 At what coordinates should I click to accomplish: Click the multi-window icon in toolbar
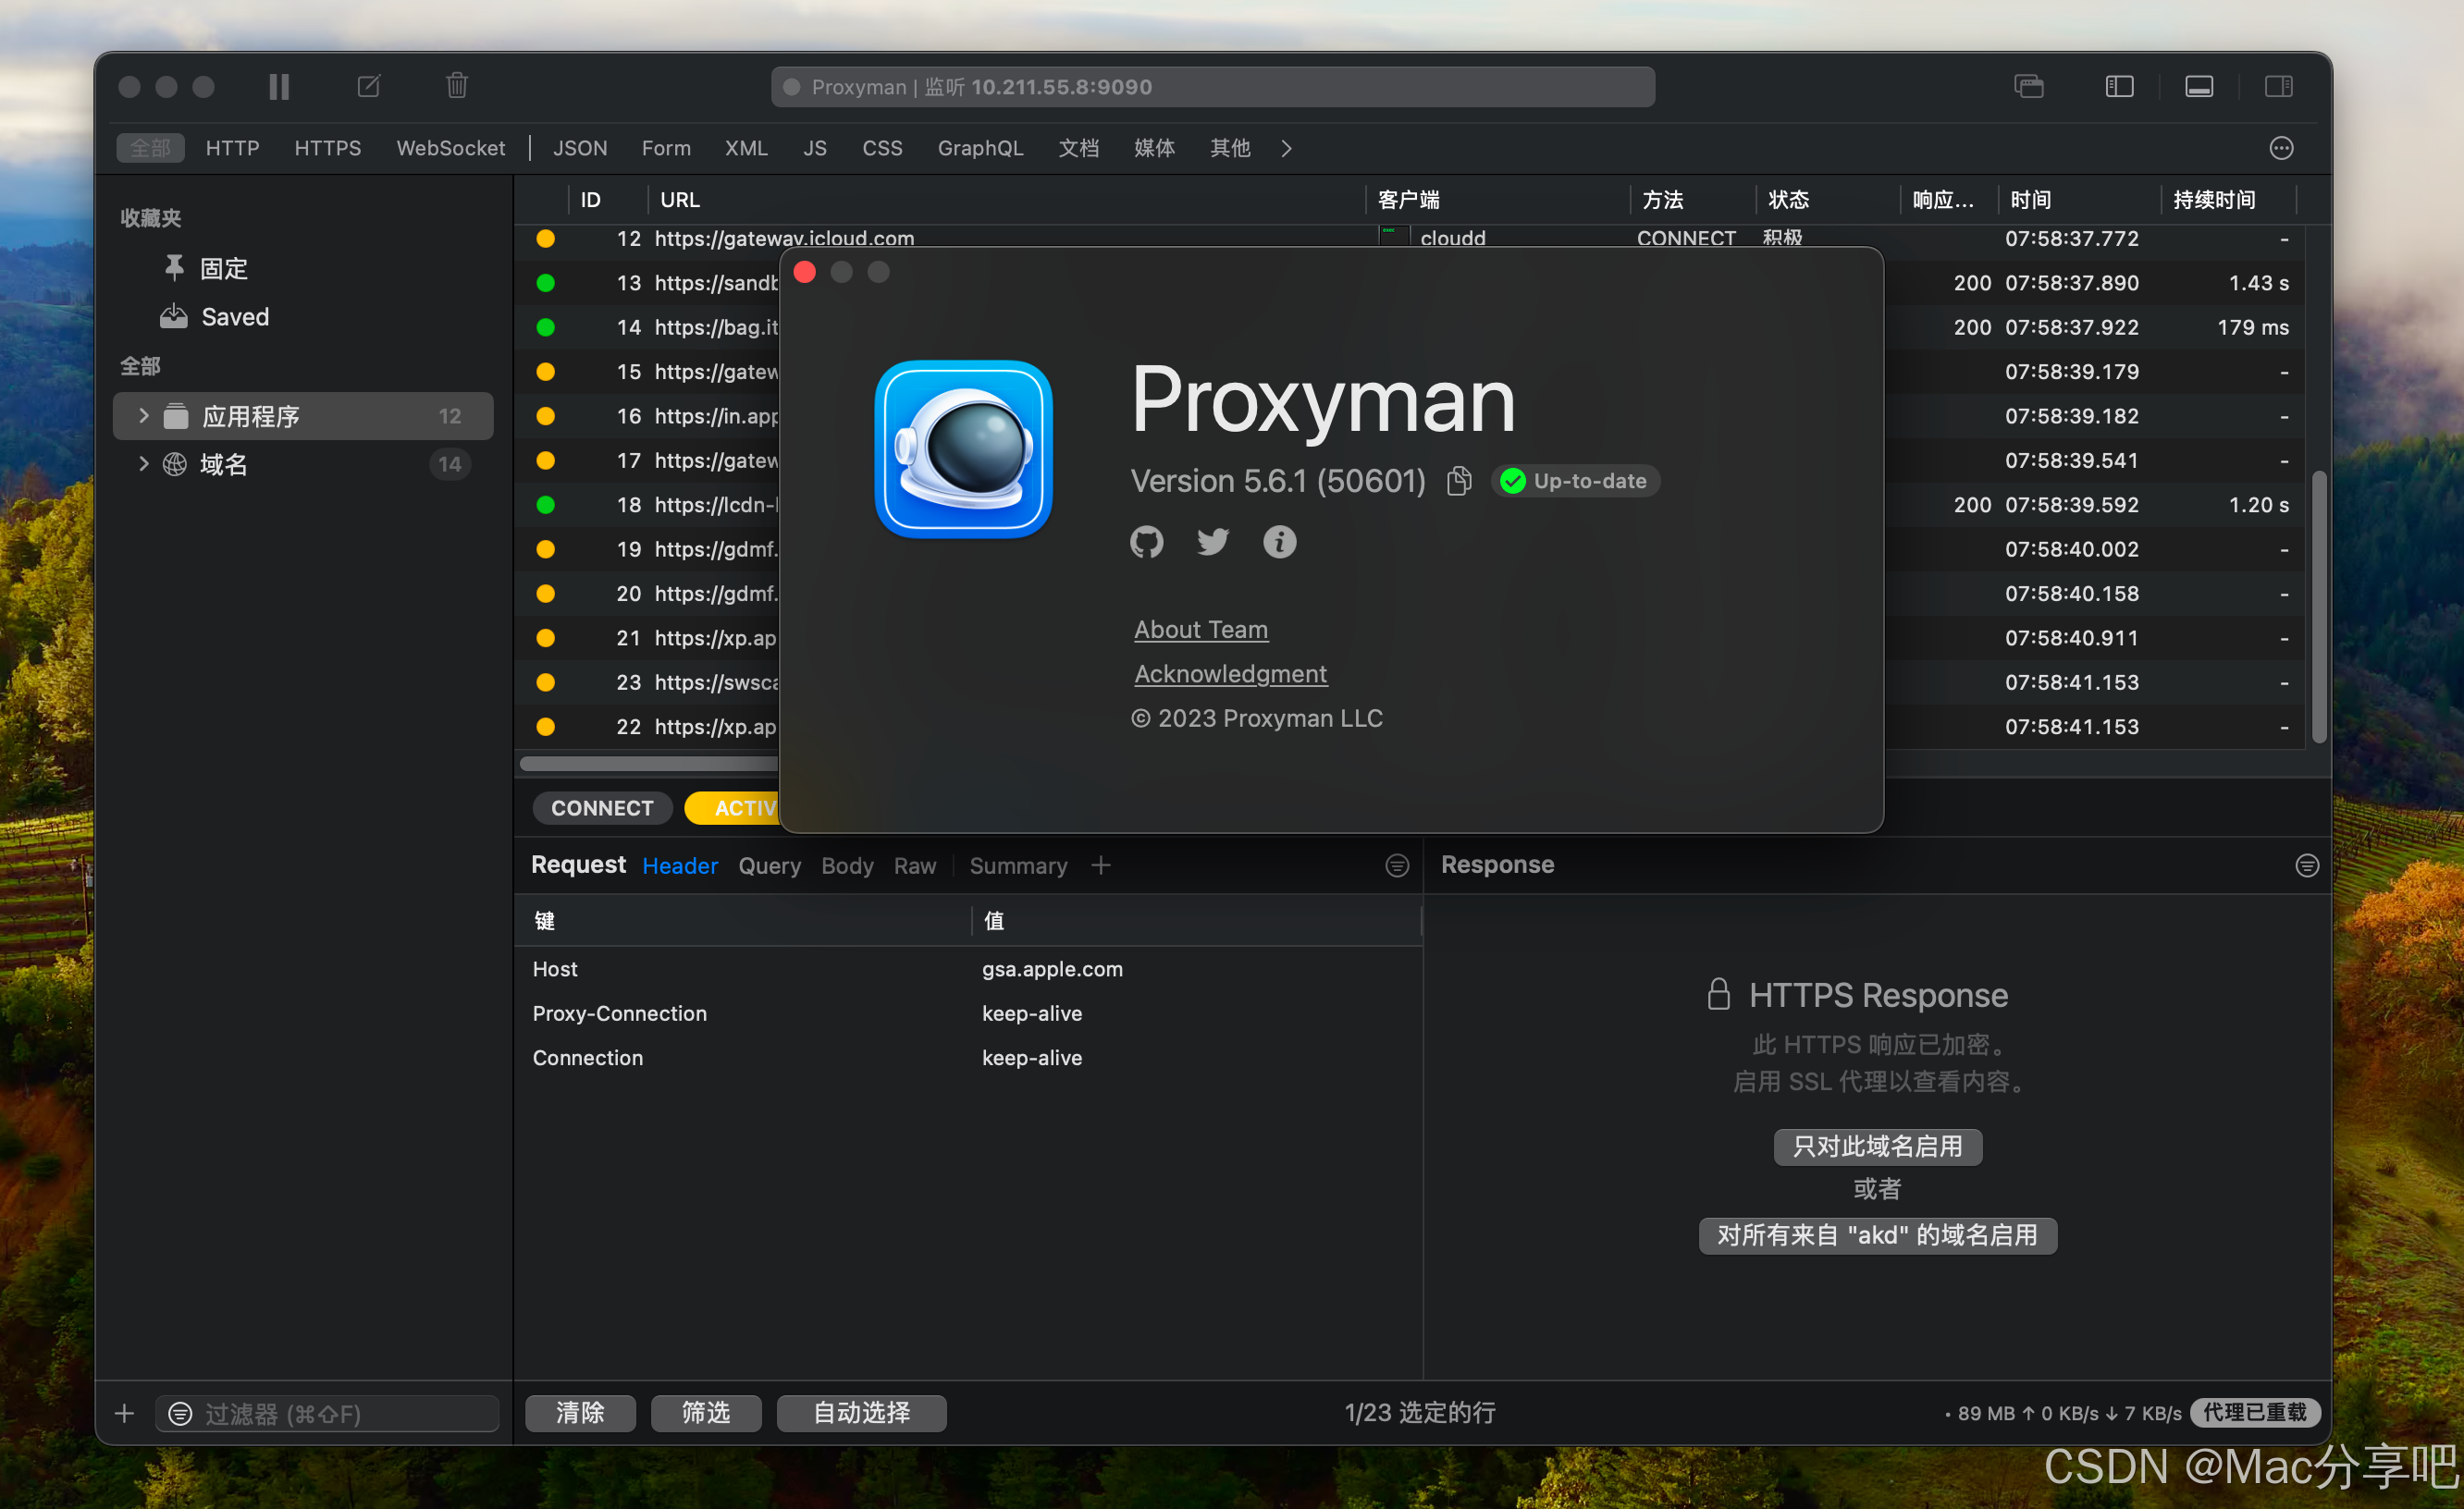(2029, 87)
